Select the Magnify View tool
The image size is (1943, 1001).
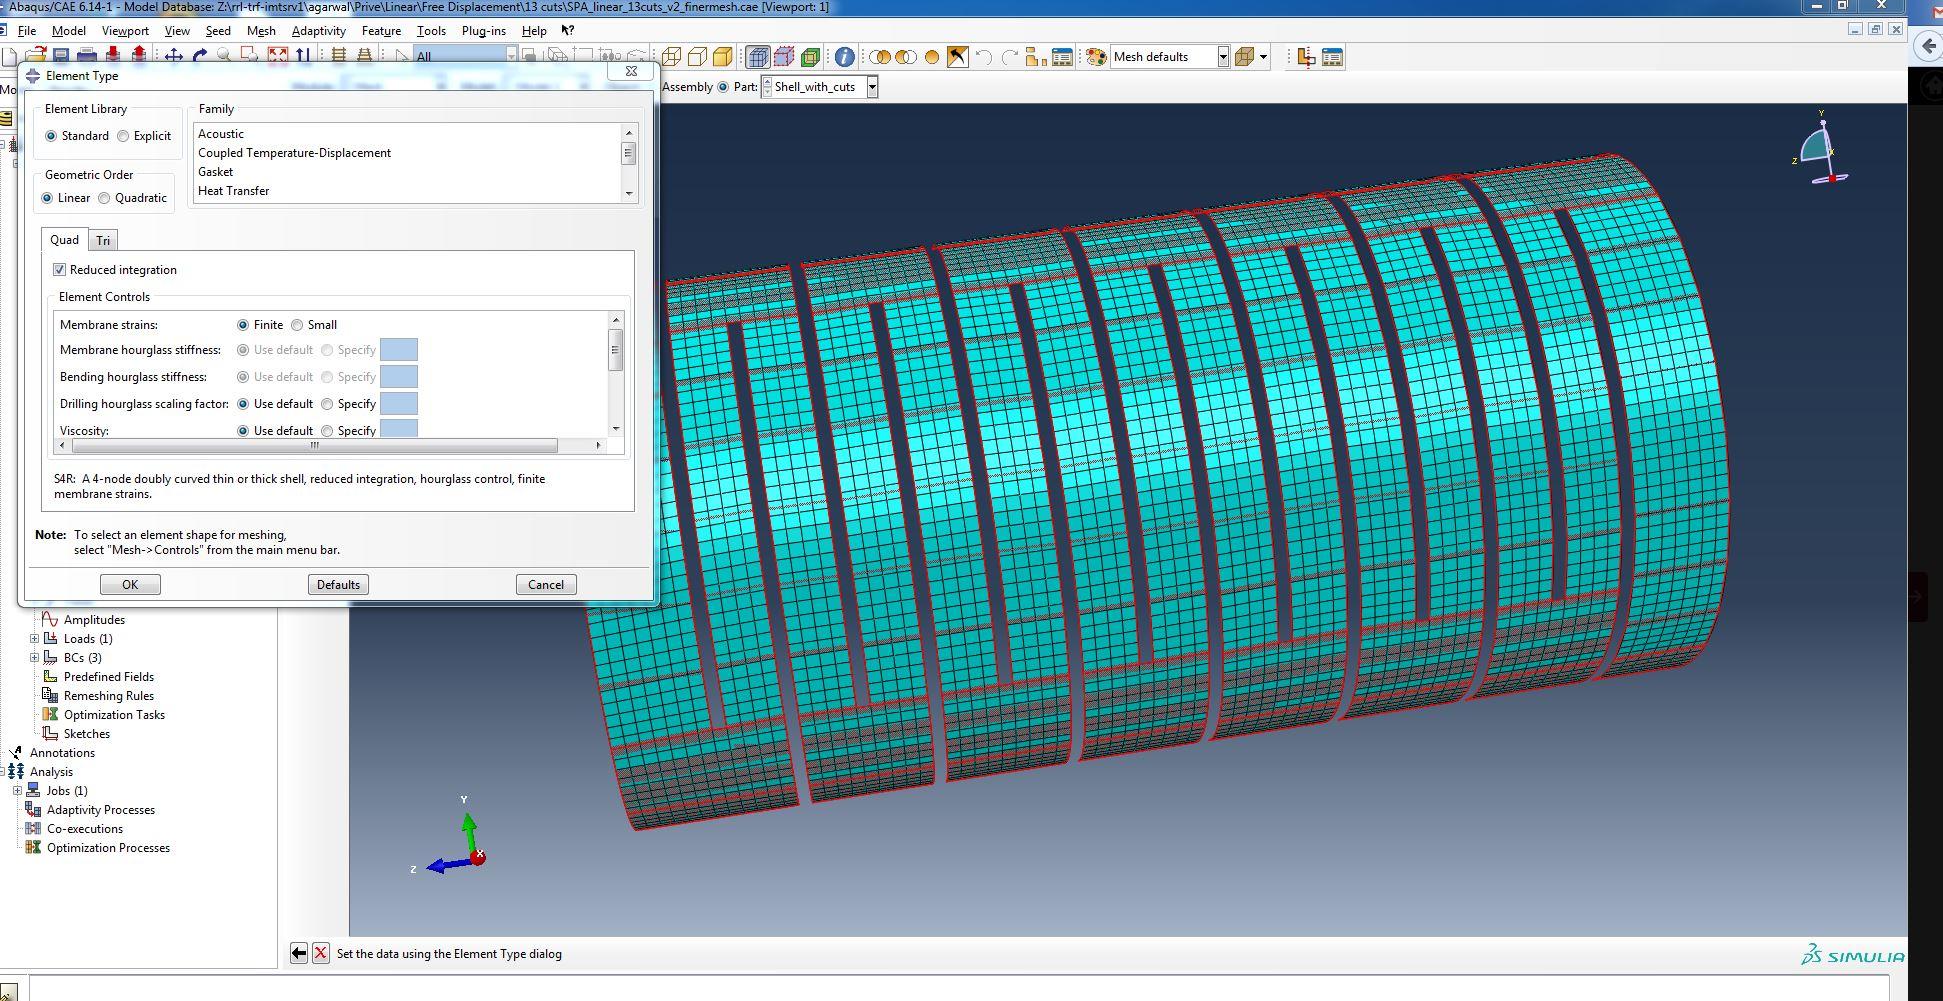[x=224, y=56]
